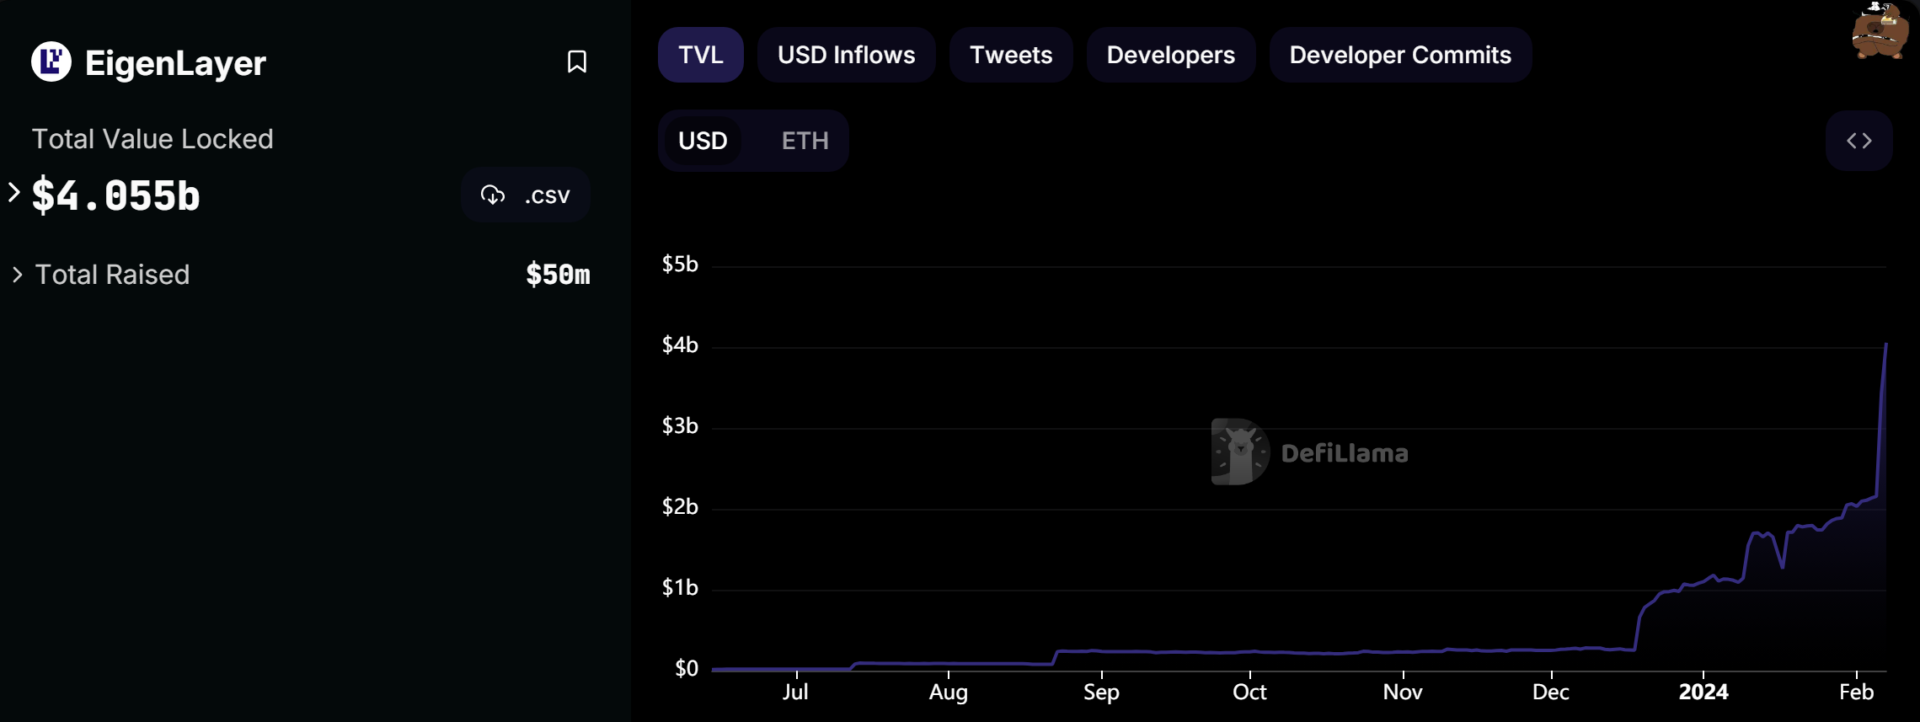Expand the Total Value Locked breakdown
The height and width of the screenshot is (722, 1920).
pos(14,192)
